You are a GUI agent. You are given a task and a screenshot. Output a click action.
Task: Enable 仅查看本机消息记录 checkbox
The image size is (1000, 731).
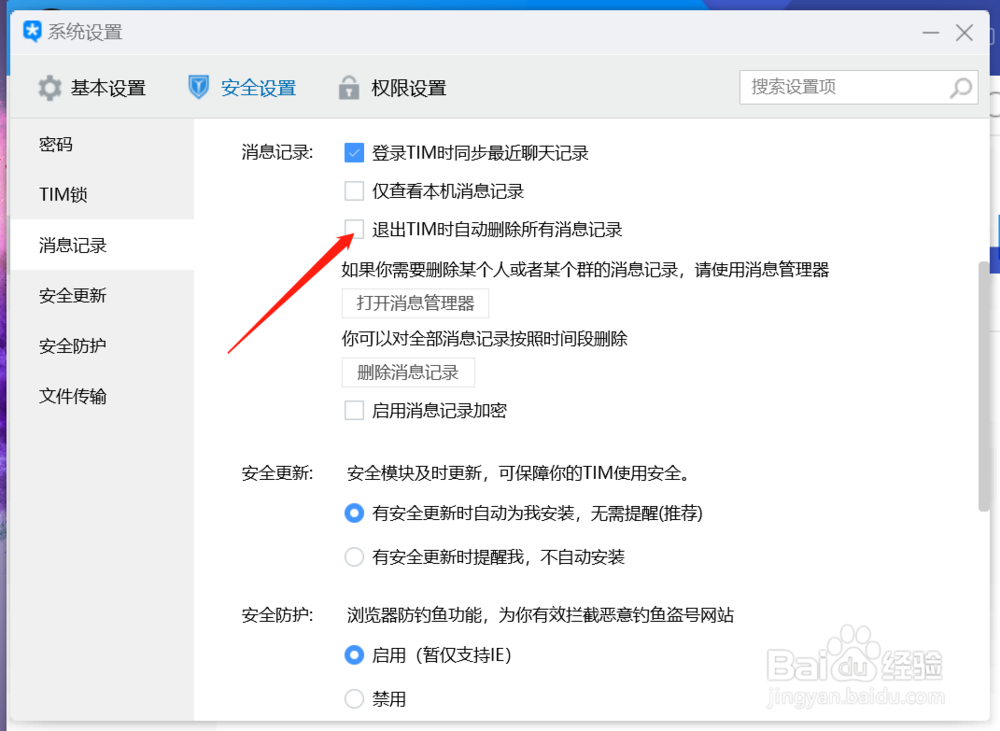click(354, 191)
